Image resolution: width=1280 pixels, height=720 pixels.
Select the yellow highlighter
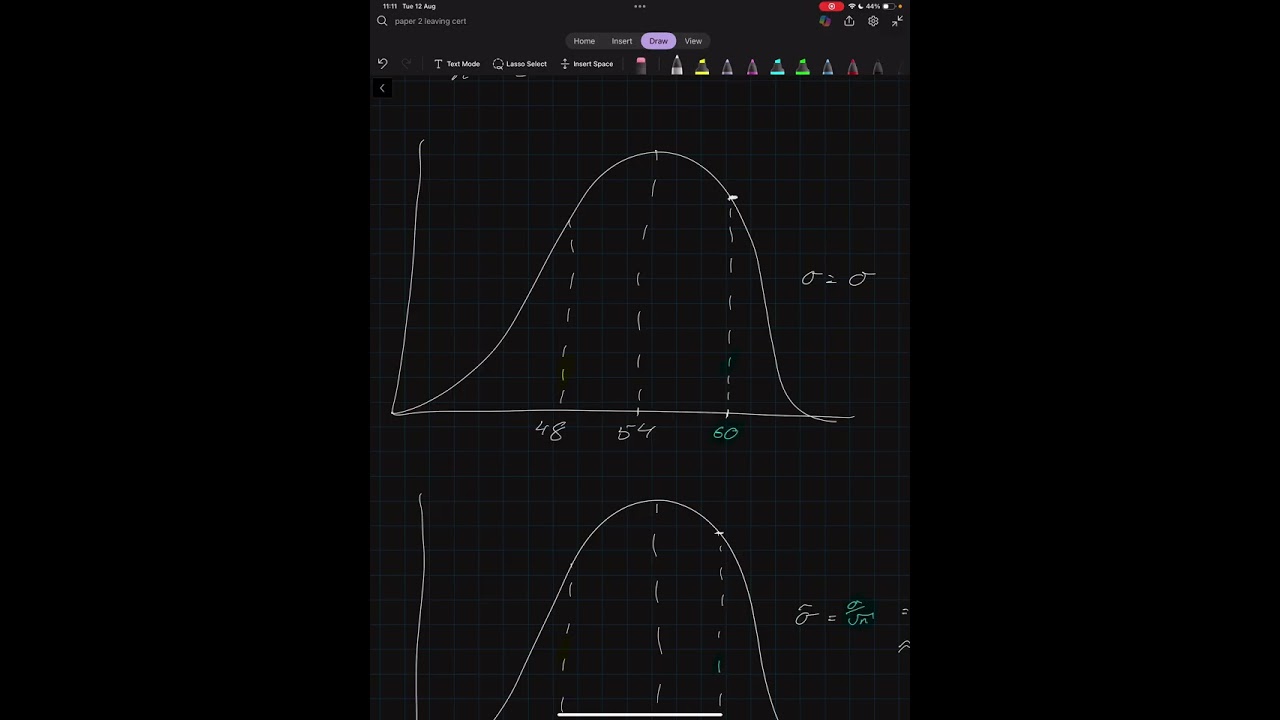coord(702,66)
